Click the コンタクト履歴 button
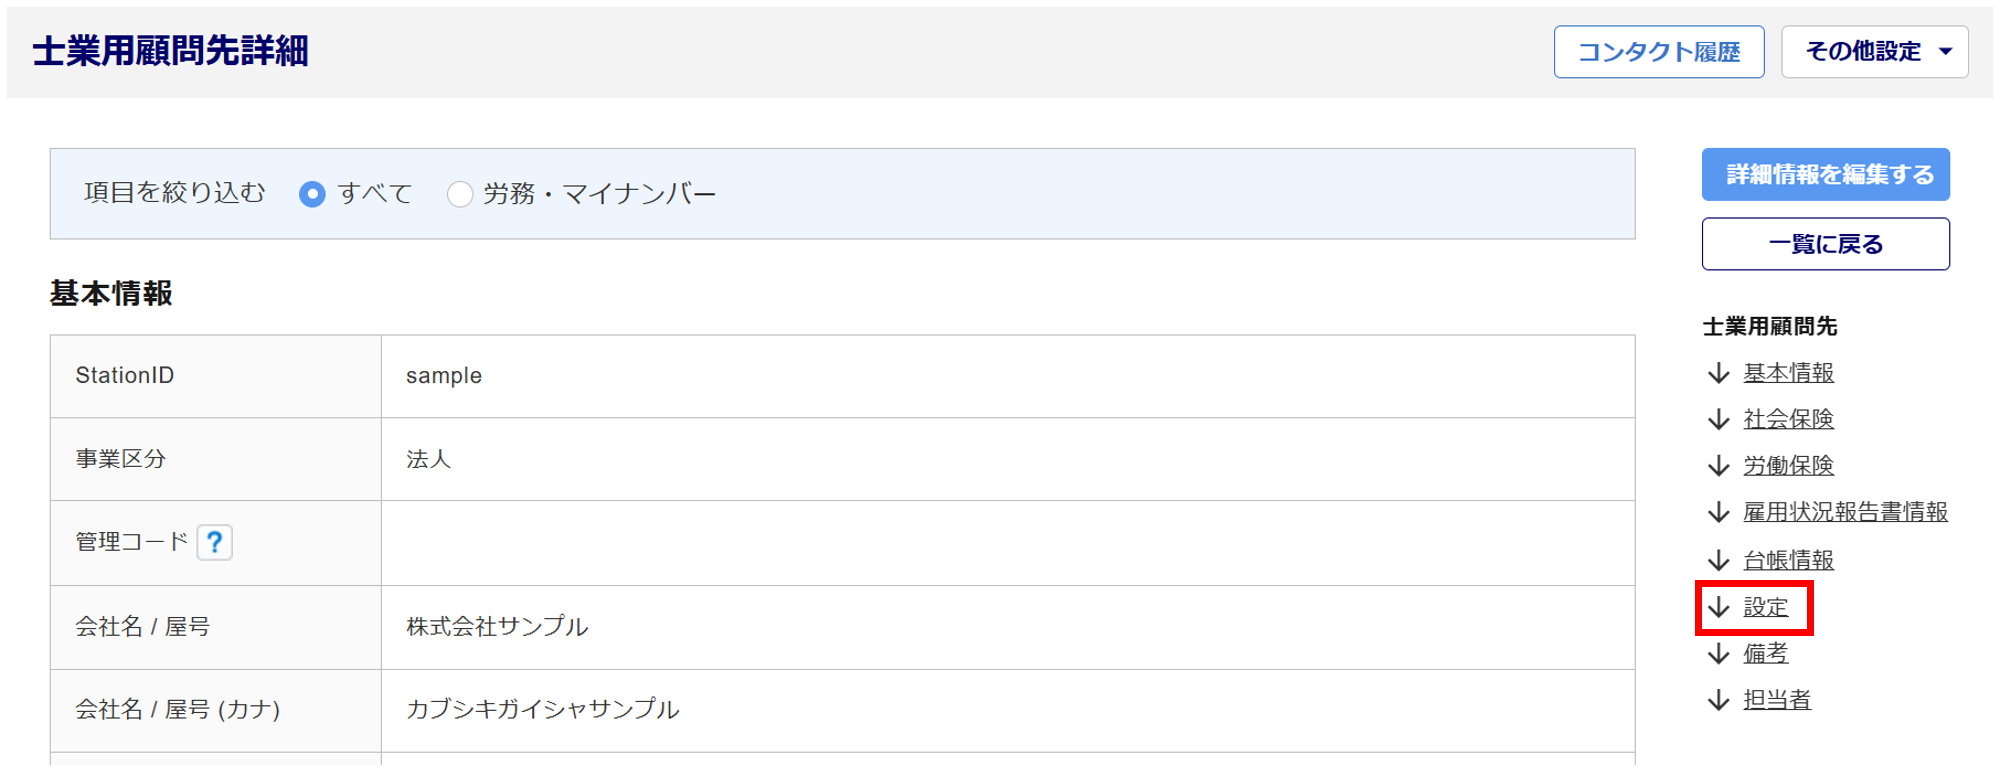 pyautogui.click(x=1658, y=52)
